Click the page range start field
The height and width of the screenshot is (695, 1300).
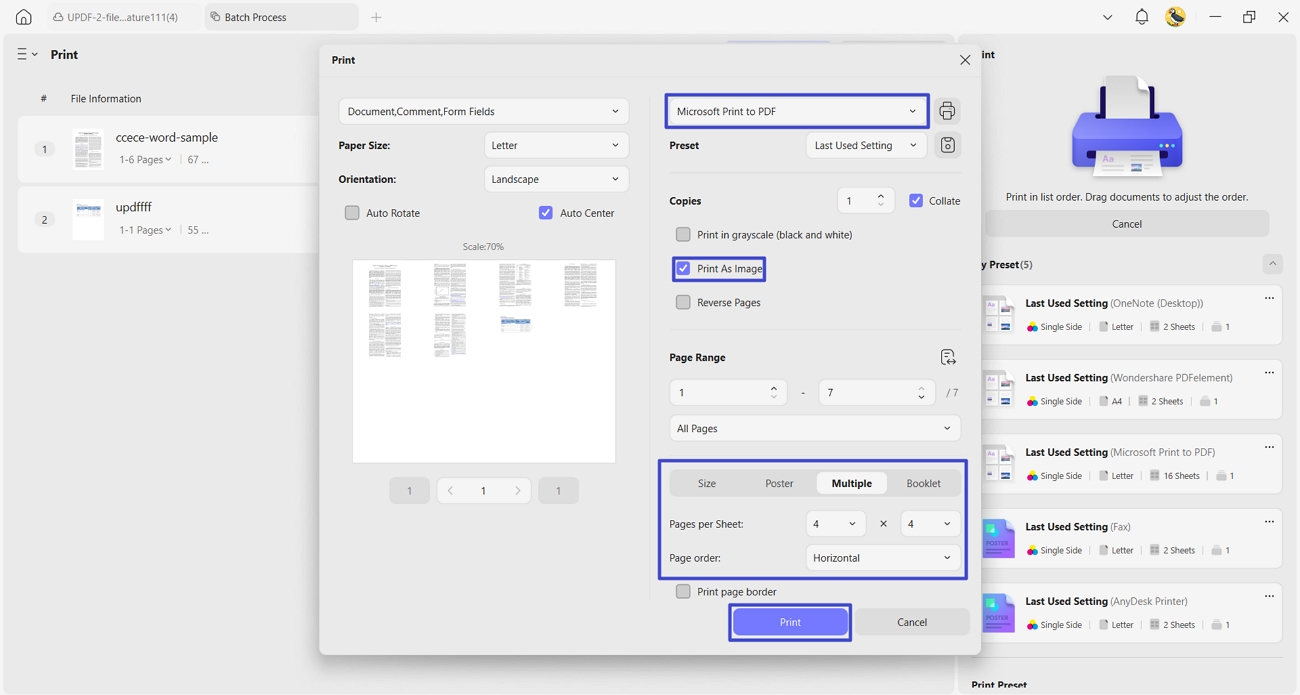pos(728,393)
